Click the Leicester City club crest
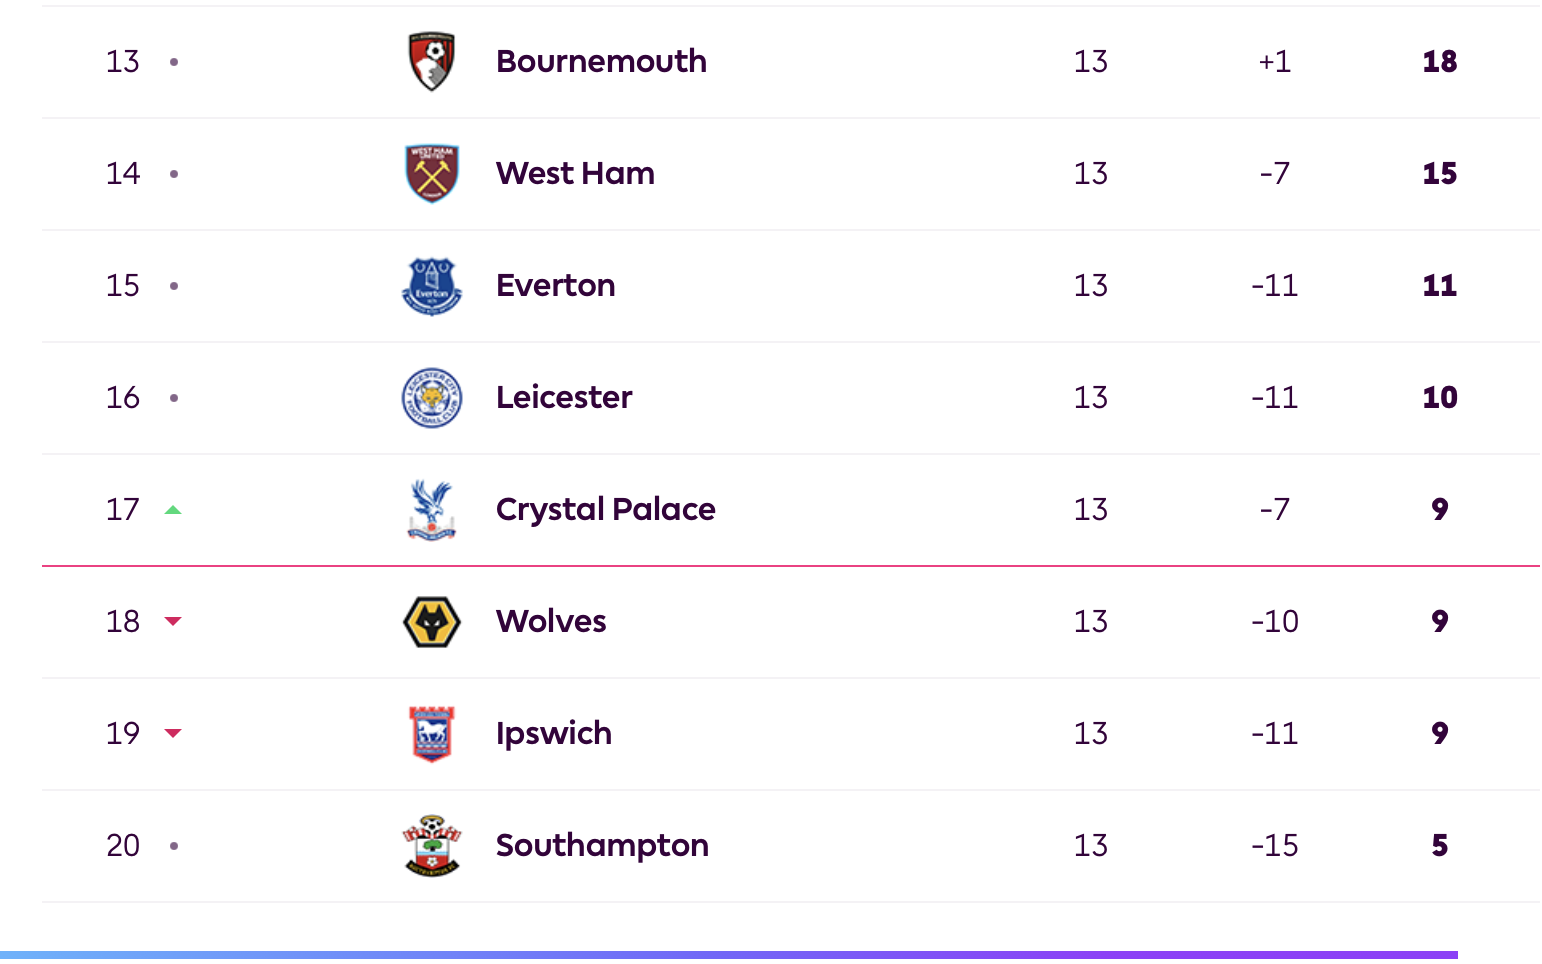Image resolution: width=1542 pixels, height=964 pixels. [x=432, y=398]
